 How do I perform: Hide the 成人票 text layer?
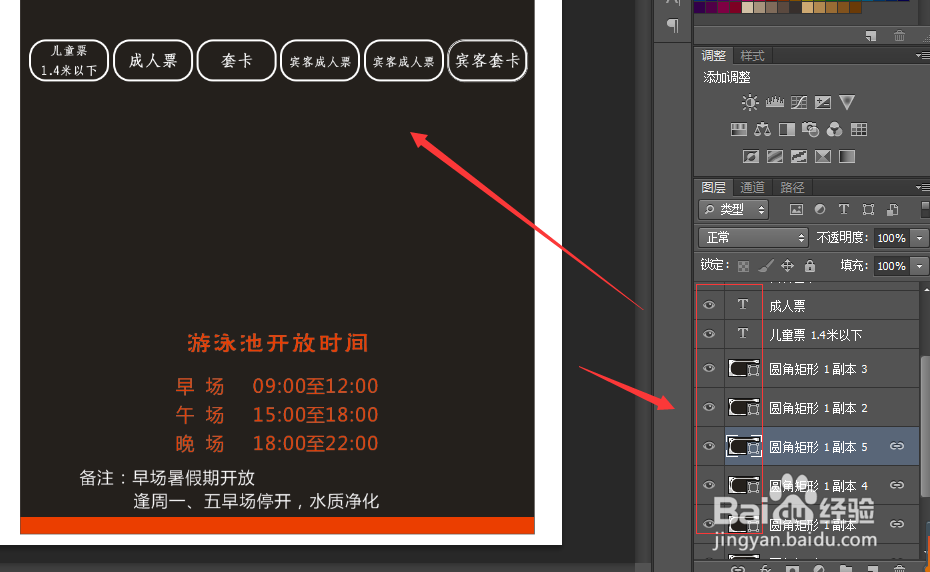(x=709, y=305)
